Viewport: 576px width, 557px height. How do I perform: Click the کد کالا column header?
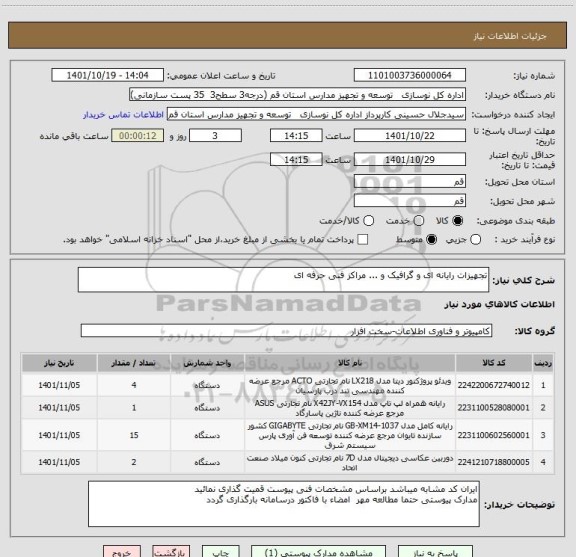tap(494, 363)
